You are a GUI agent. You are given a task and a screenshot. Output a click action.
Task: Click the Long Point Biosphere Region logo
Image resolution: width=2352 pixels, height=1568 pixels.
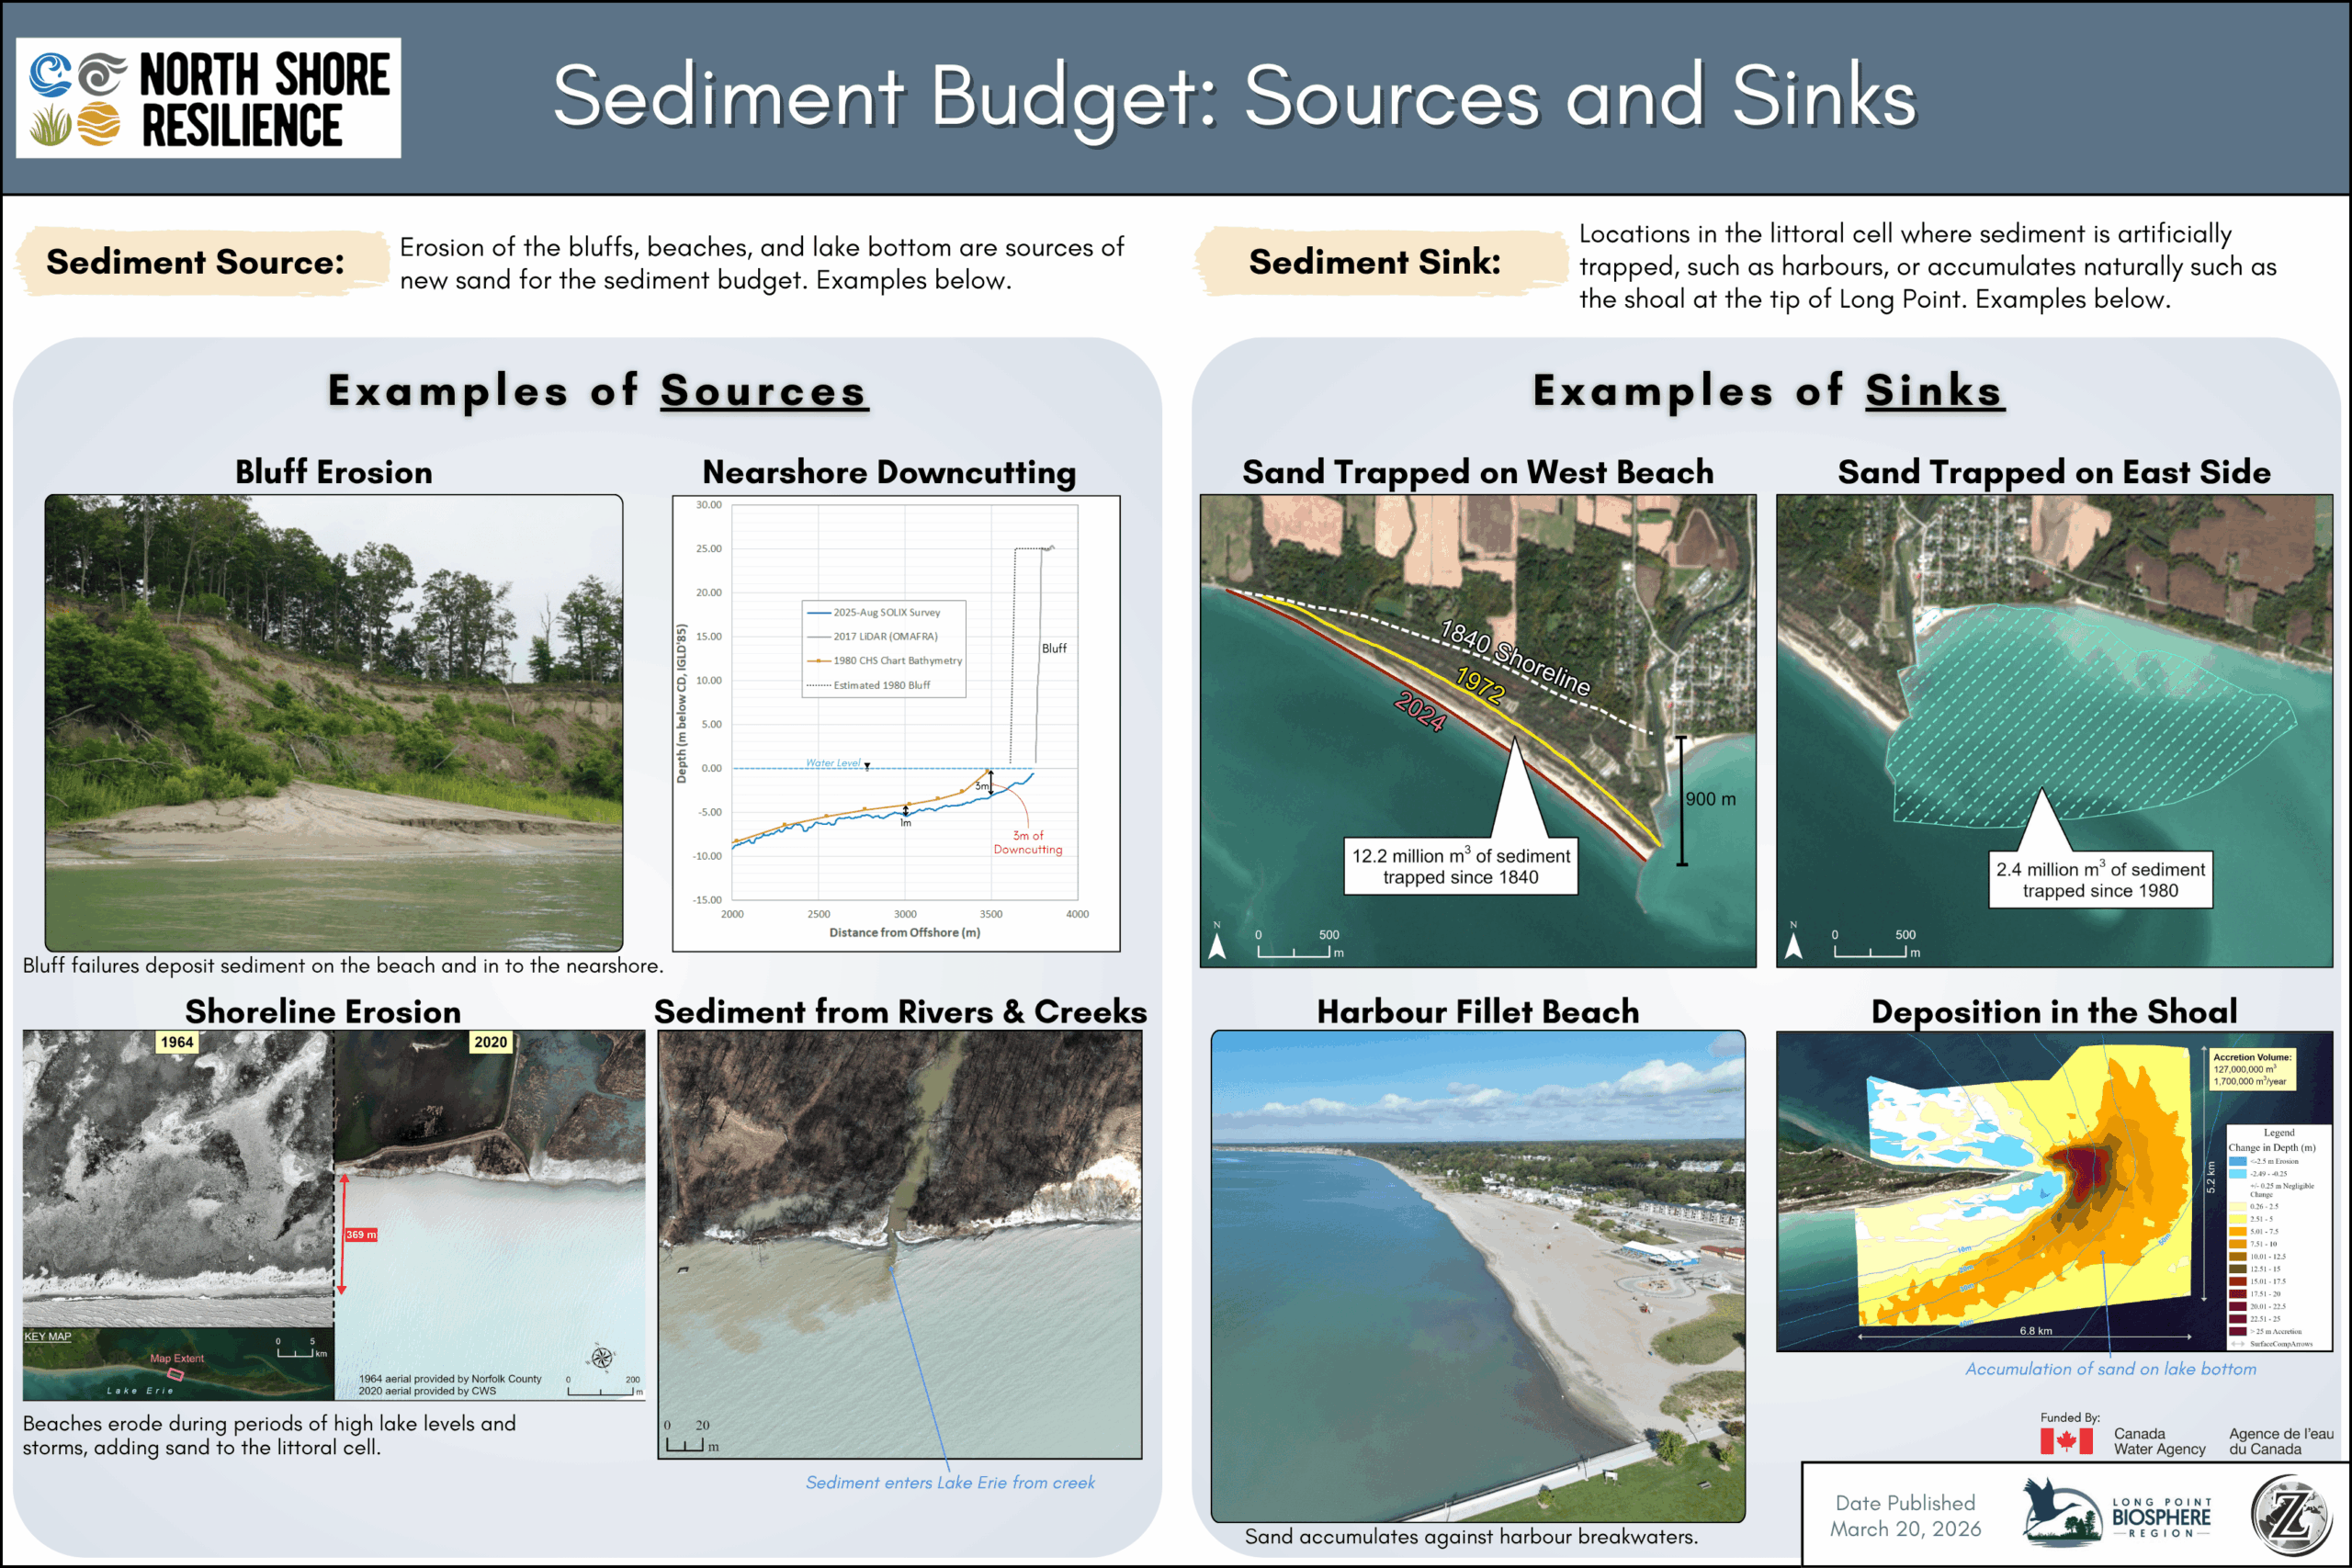pyautogui.click(x=2116, y=1514)
